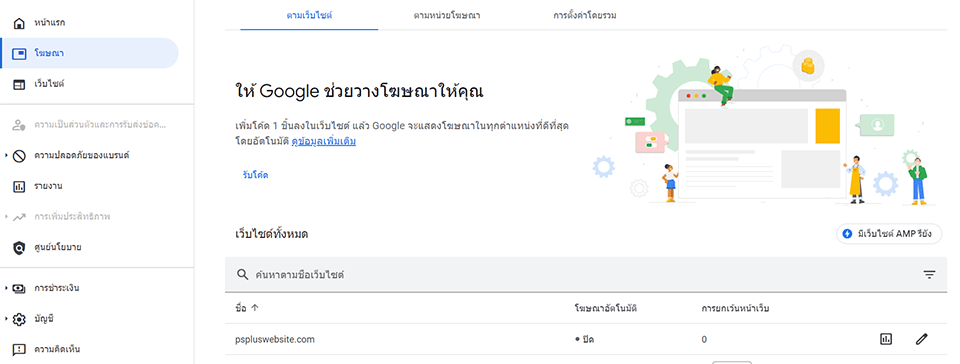This screenshot has height=364, width=960.
Task: Open the filter list icon beside search
Action: point(929,275)
